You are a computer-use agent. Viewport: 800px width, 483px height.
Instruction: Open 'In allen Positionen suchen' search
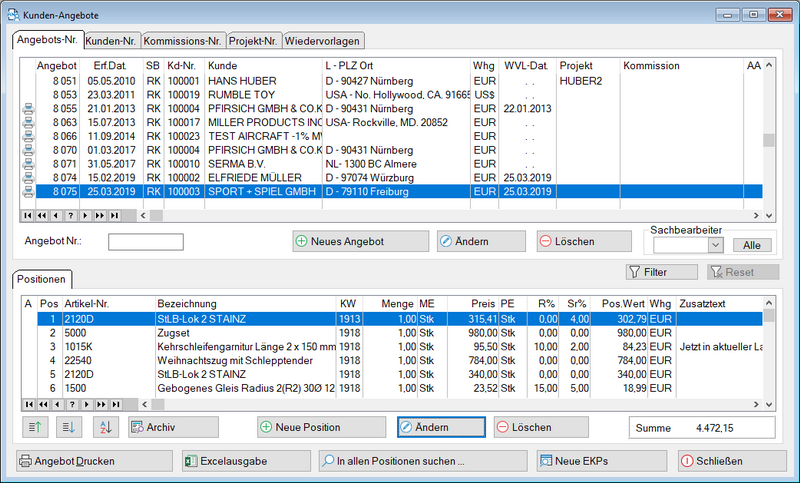click(x=421, y=461)
